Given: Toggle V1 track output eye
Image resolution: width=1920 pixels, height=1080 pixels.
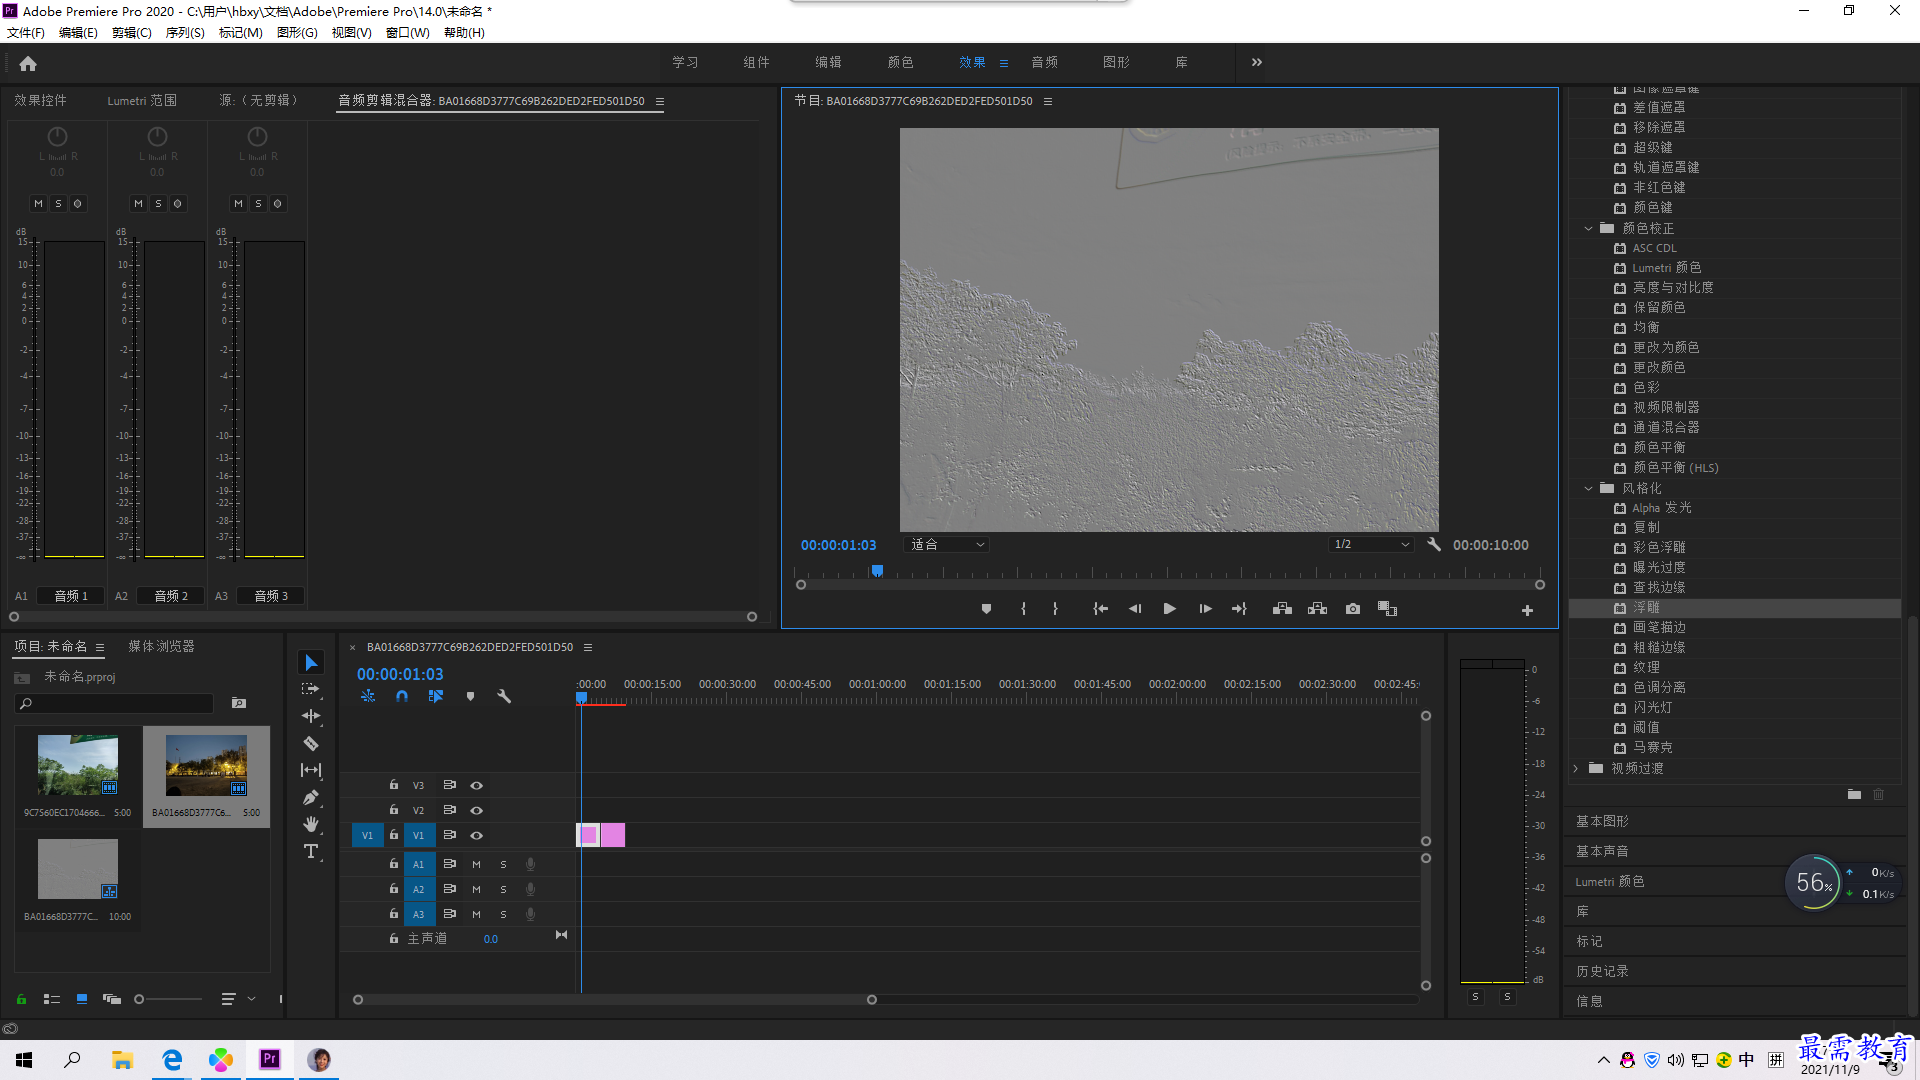Looking at the screenshot, I should click(x=477, y=836).
